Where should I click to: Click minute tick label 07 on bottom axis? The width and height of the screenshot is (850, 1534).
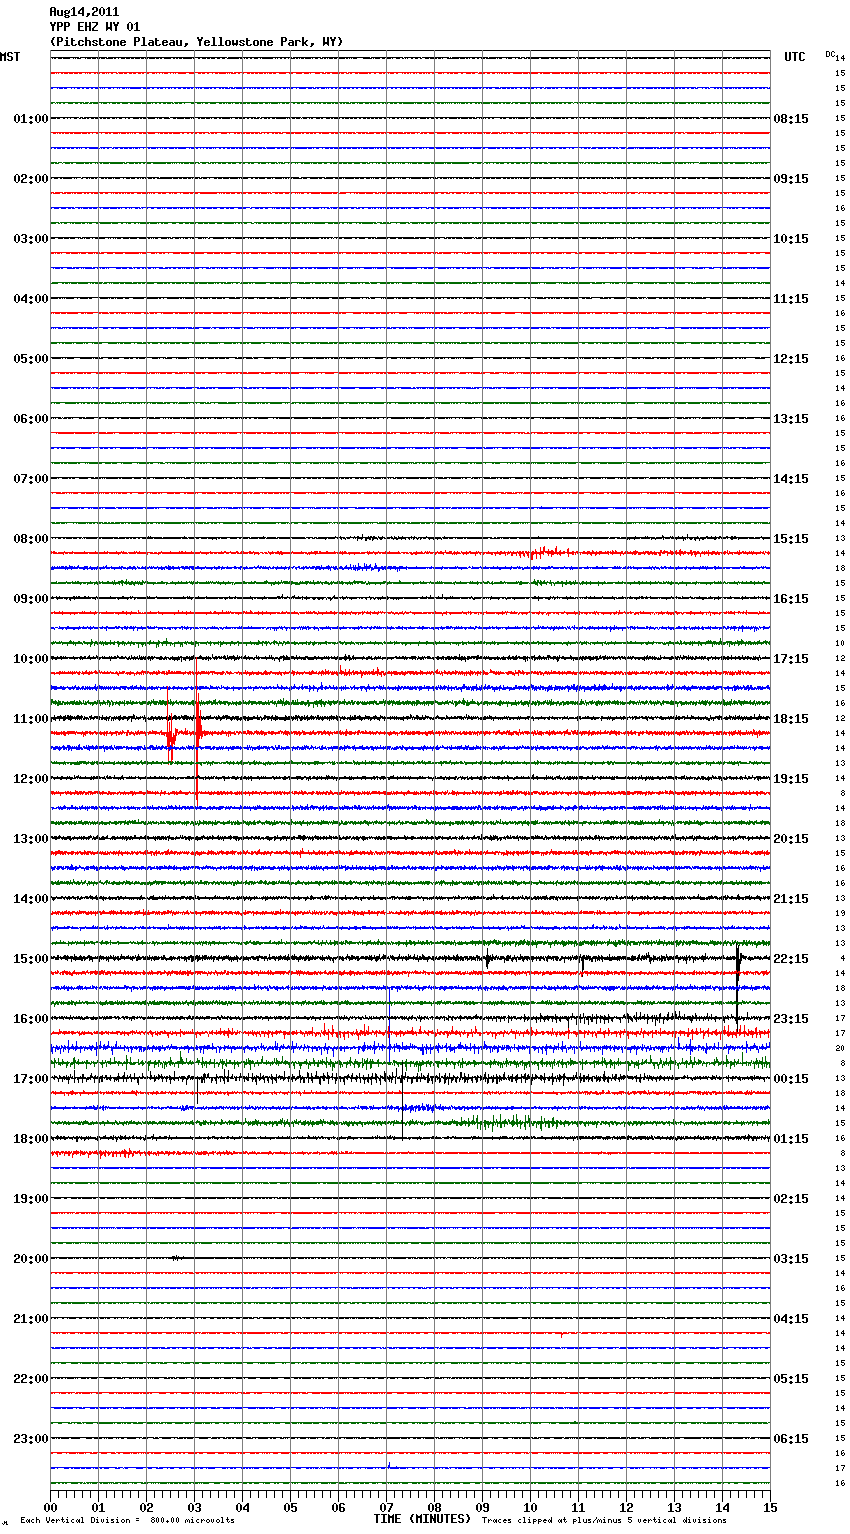[x=386, y=1506]
